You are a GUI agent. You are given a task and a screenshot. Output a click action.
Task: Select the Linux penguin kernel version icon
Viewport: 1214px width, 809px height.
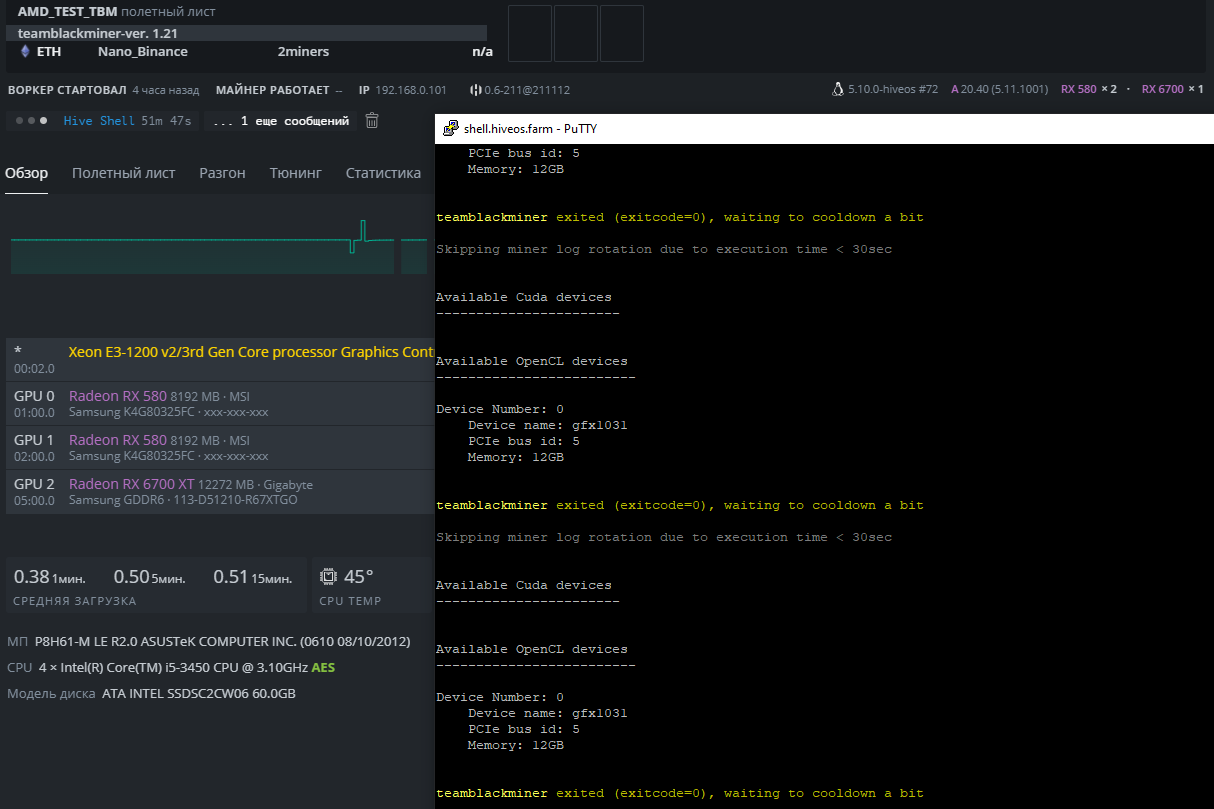838,89
